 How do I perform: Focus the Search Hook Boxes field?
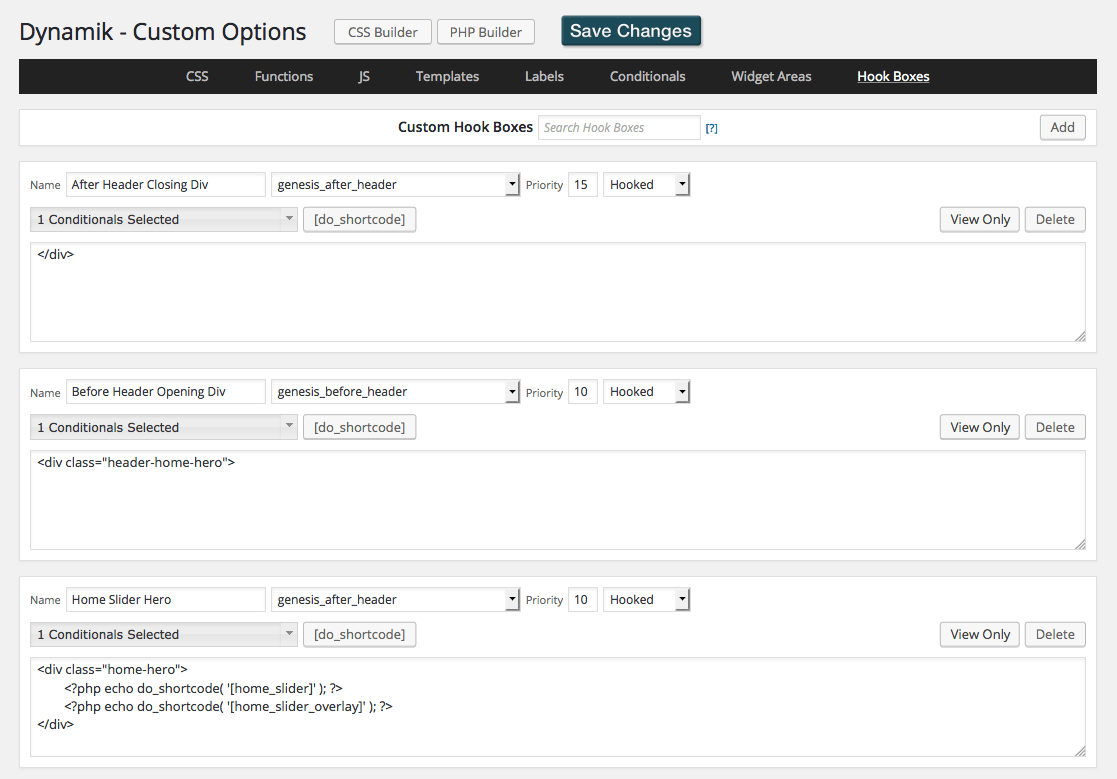(619, 127)
